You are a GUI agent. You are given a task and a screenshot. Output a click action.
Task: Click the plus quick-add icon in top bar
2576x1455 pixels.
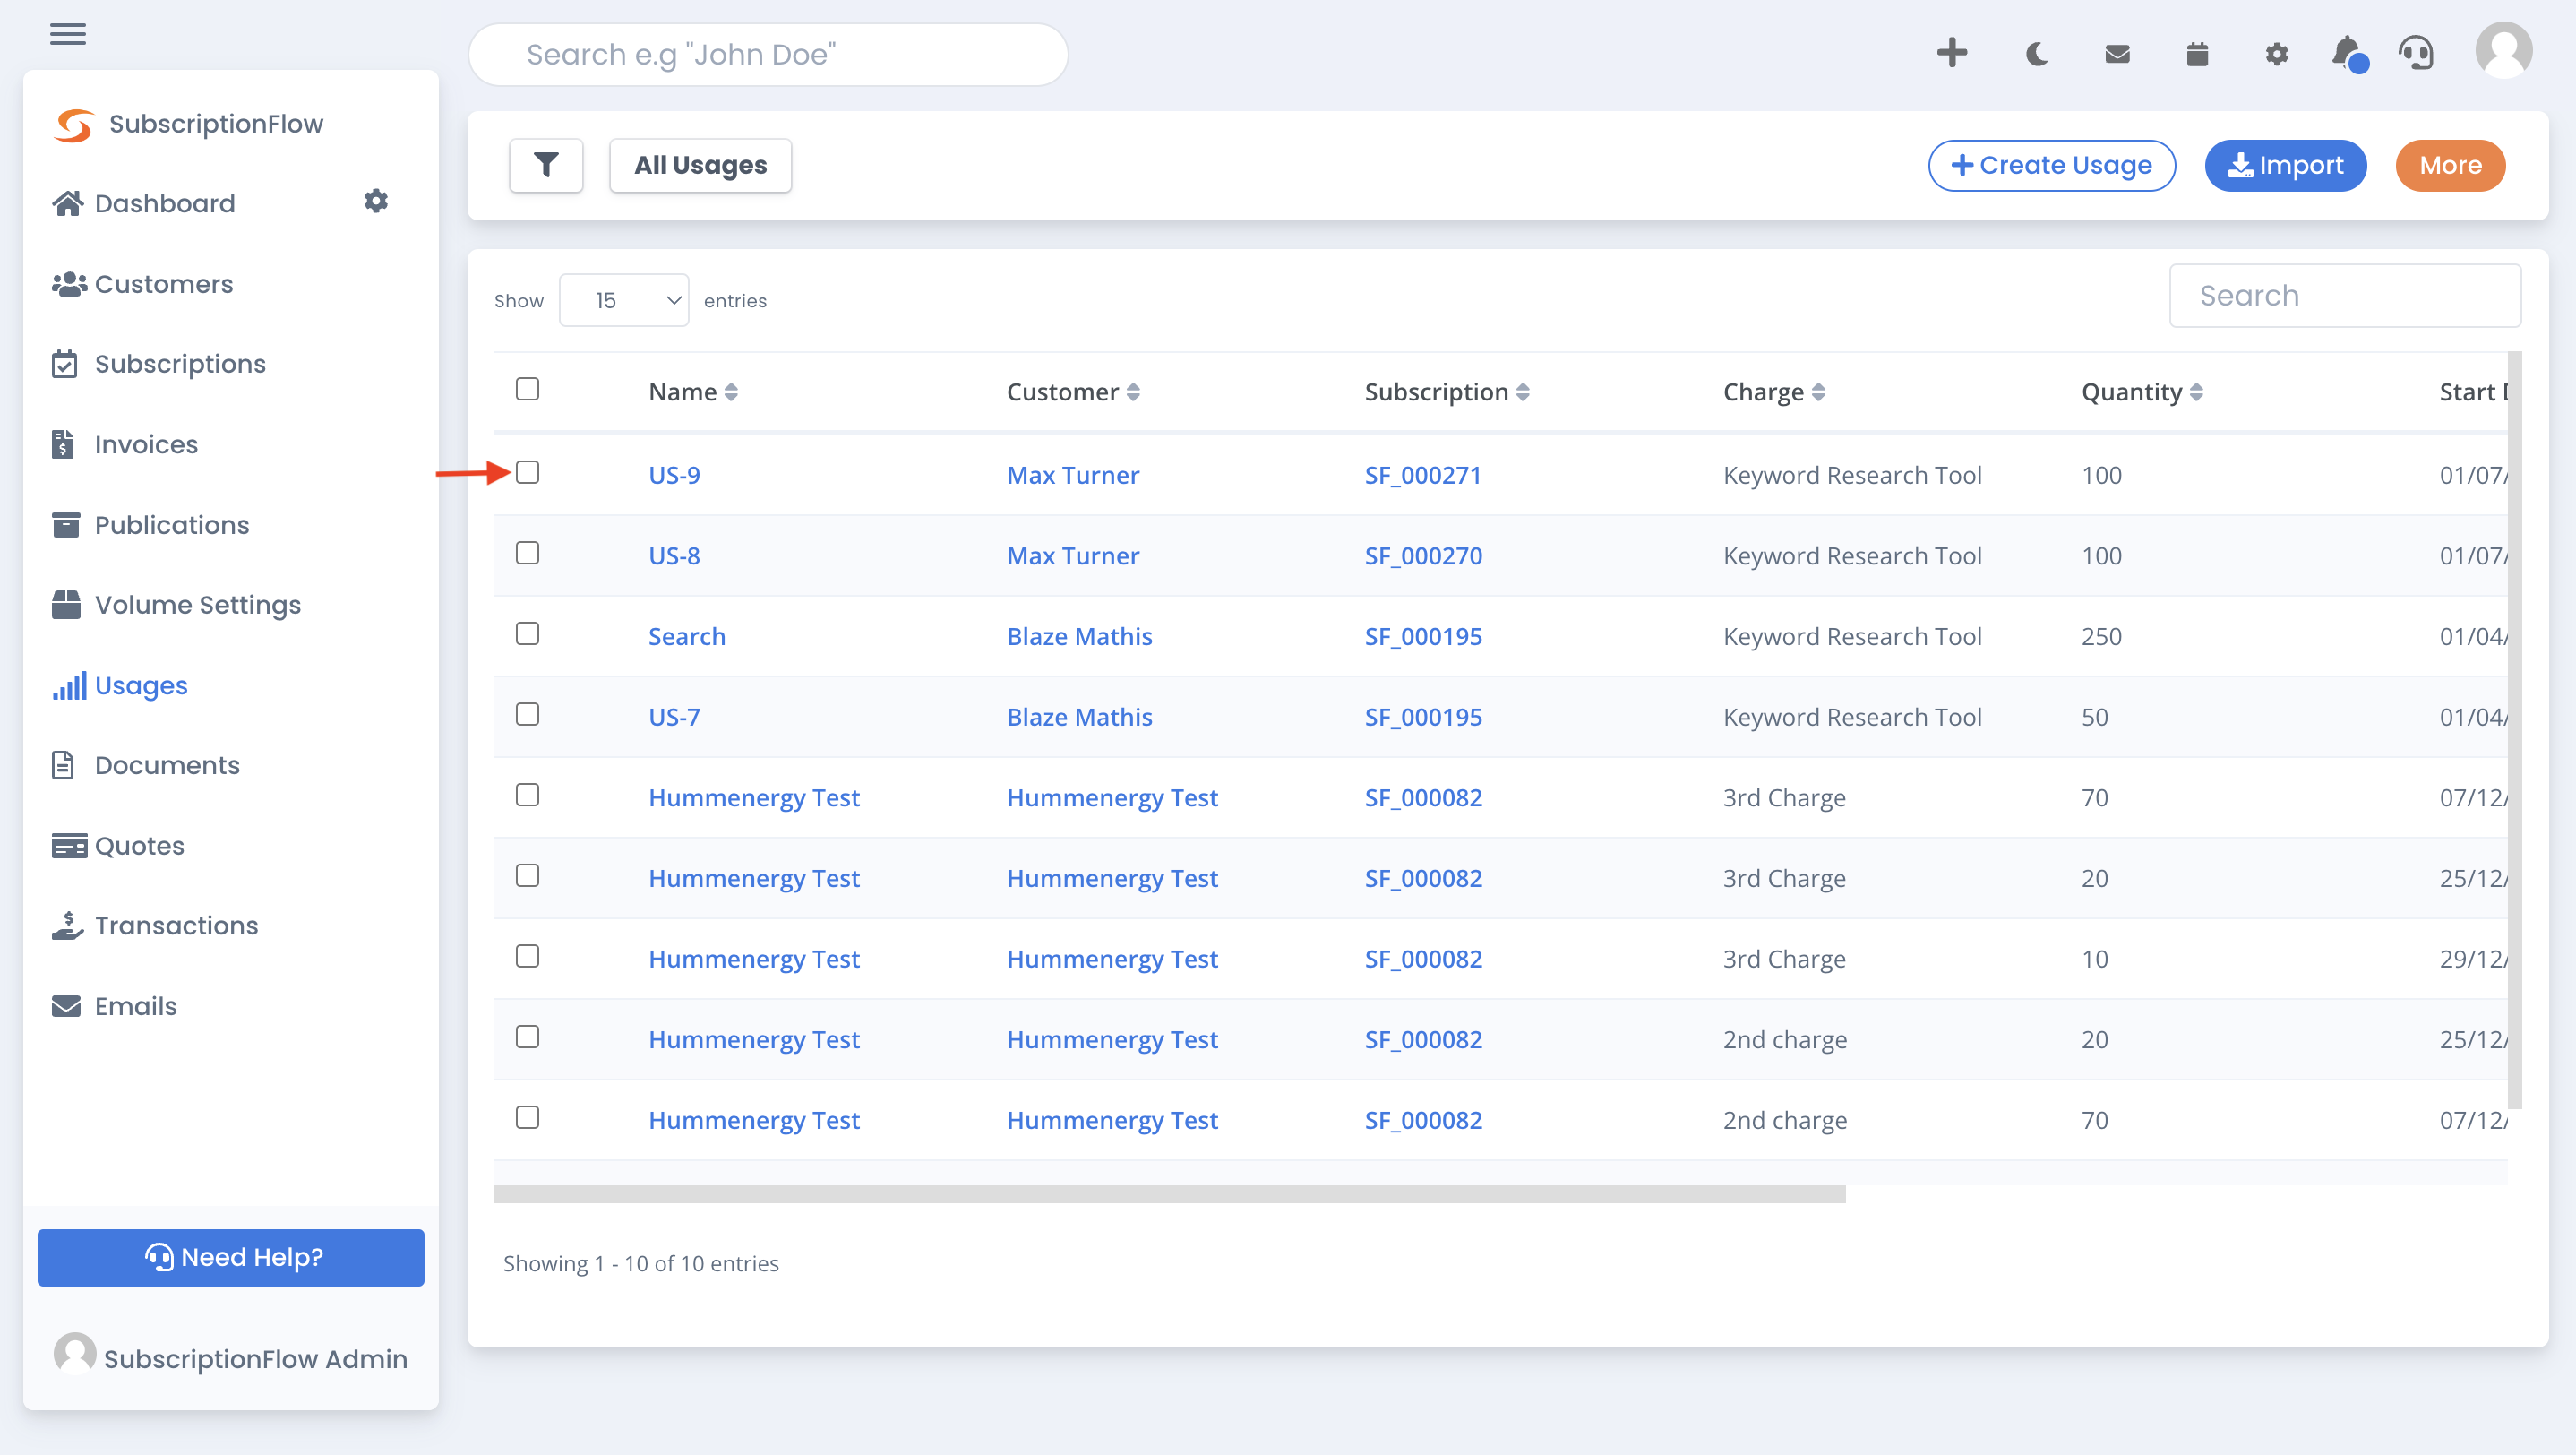pos(1951,53)
